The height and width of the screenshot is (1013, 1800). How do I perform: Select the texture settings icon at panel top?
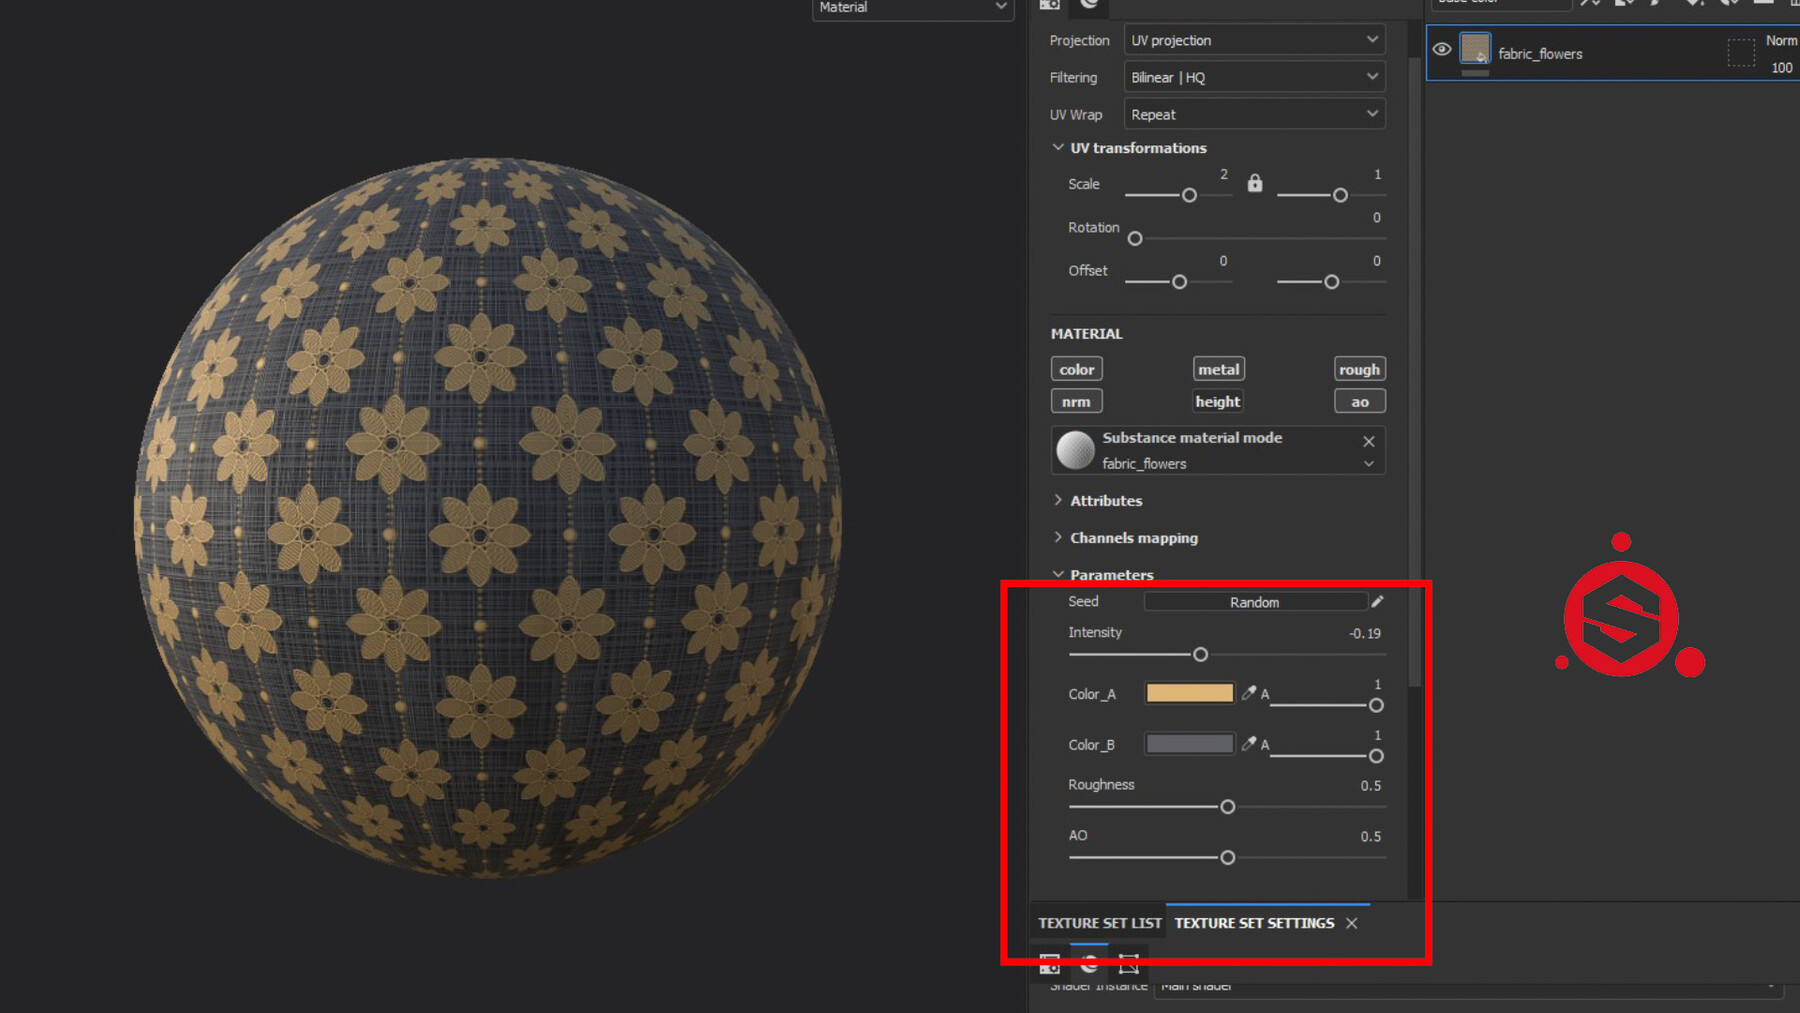1049,6
